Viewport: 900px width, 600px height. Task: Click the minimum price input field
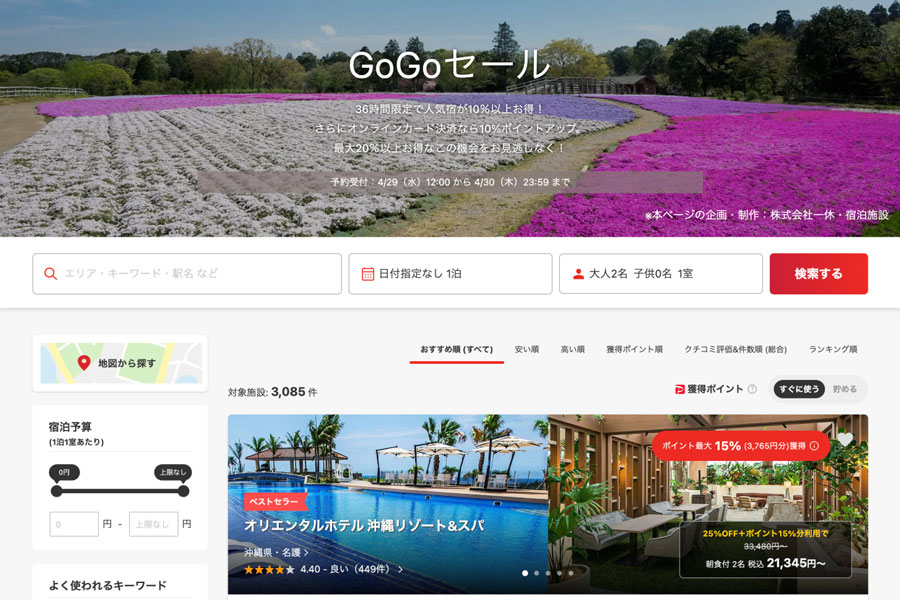[x=74, y=523]
